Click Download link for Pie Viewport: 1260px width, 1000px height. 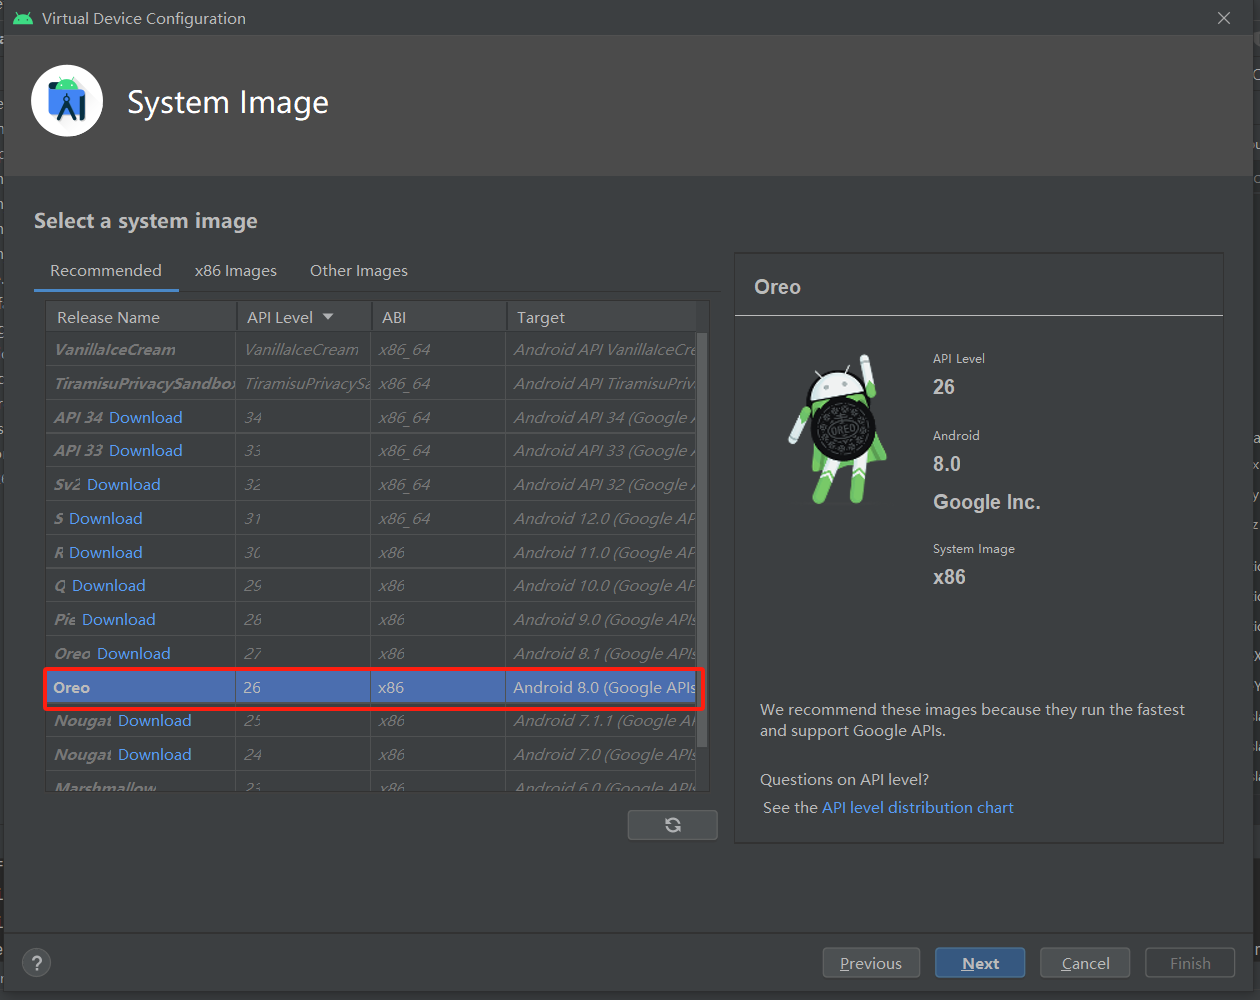[x=119, y=620]
